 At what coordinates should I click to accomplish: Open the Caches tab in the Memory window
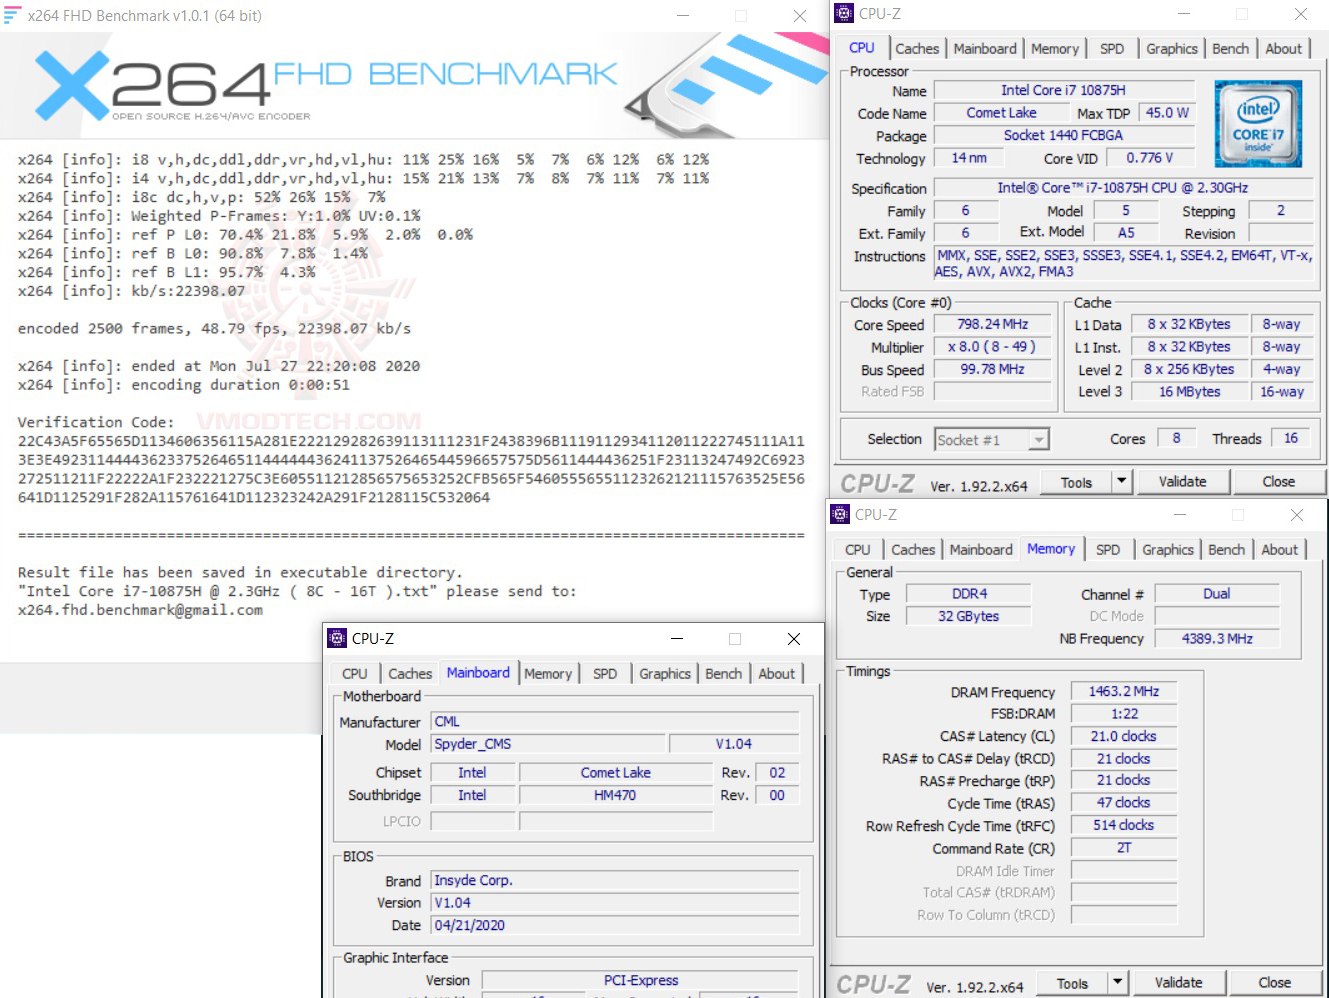point(913,550)
